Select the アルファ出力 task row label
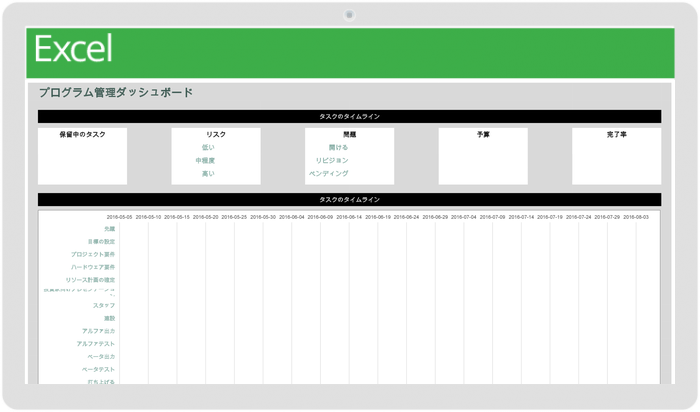Screen dimensions: 700x412 [x=99, y=331]
